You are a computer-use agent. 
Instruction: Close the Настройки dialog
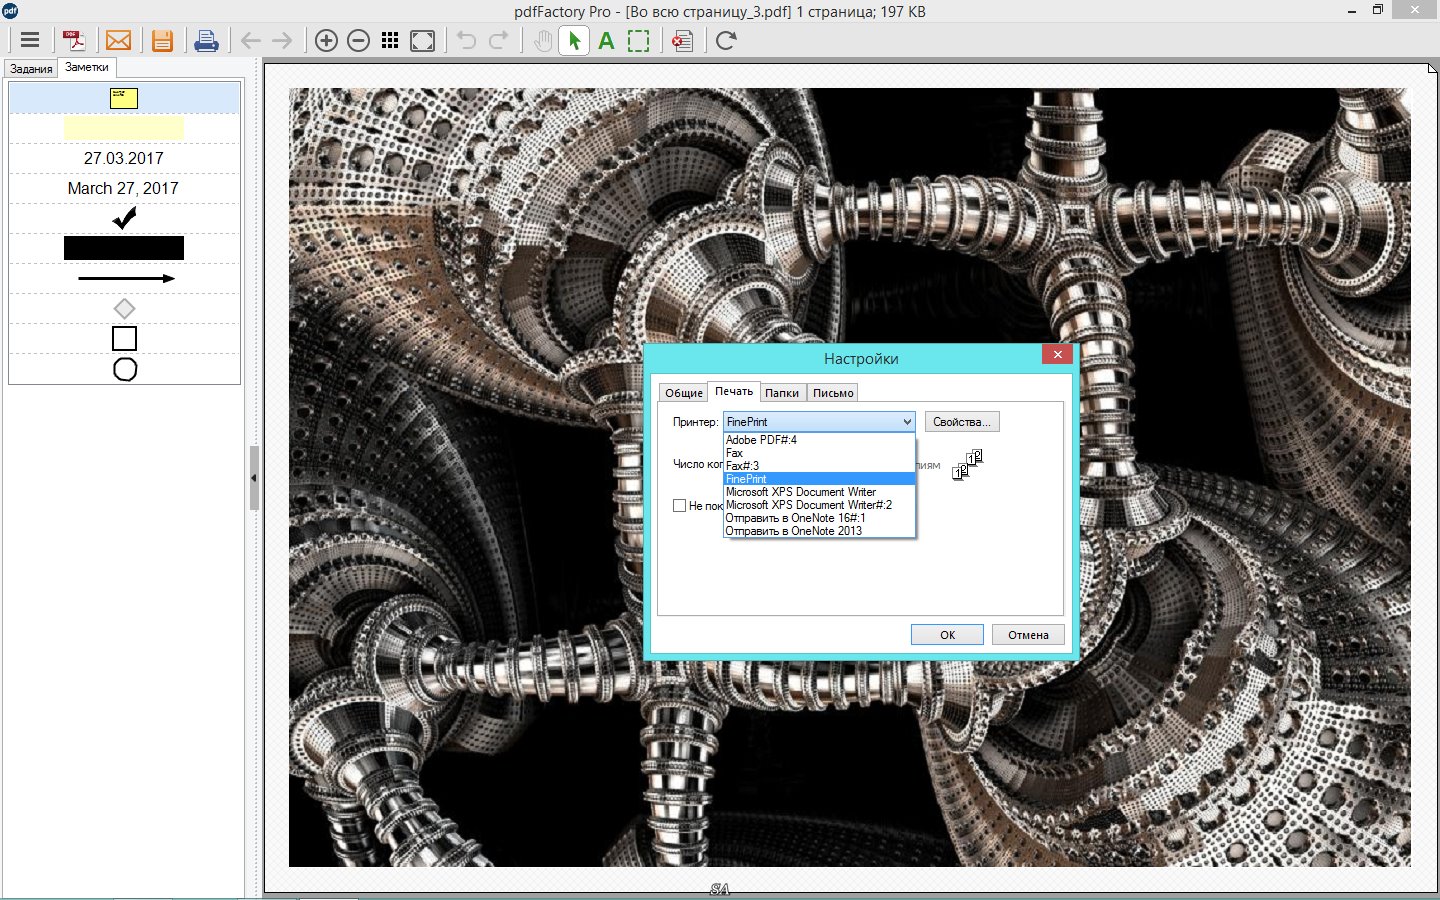point(1058,354)
